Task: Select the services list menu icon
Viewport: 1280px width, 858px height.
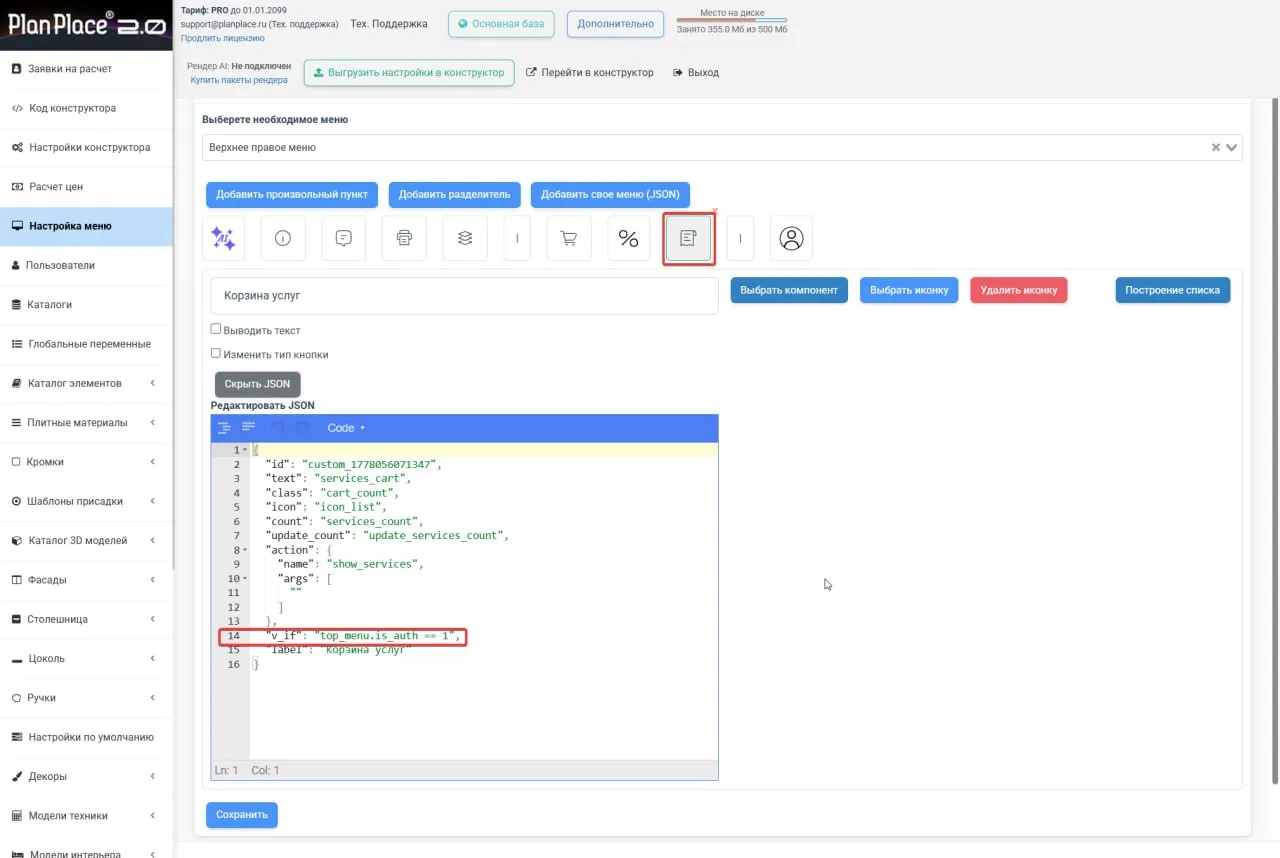Action: click(x=689, y=238)
